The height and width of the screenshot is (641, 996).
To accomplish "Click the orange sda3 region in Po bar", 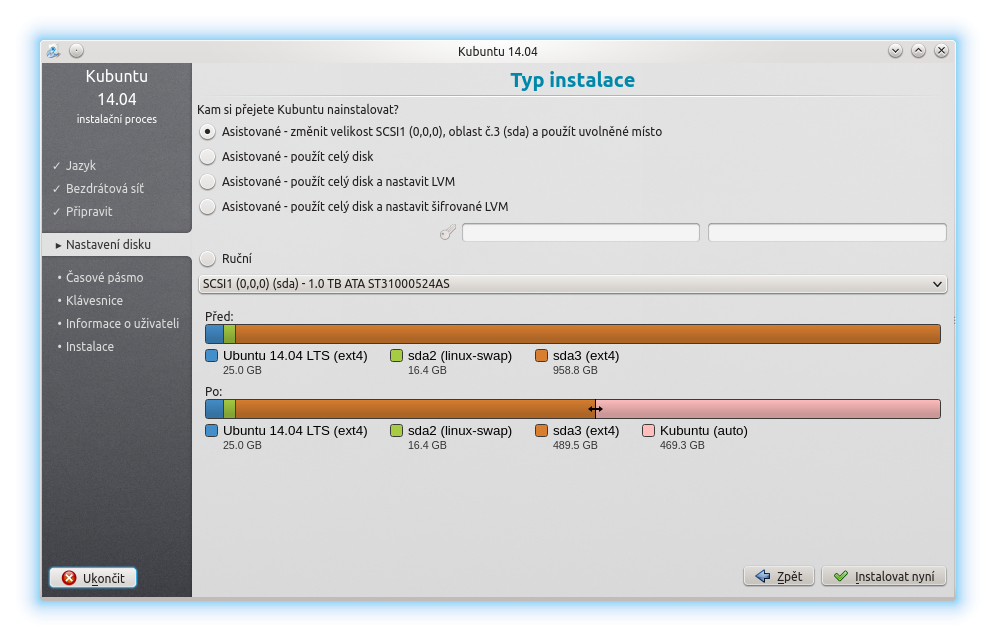I will point(415,409).
